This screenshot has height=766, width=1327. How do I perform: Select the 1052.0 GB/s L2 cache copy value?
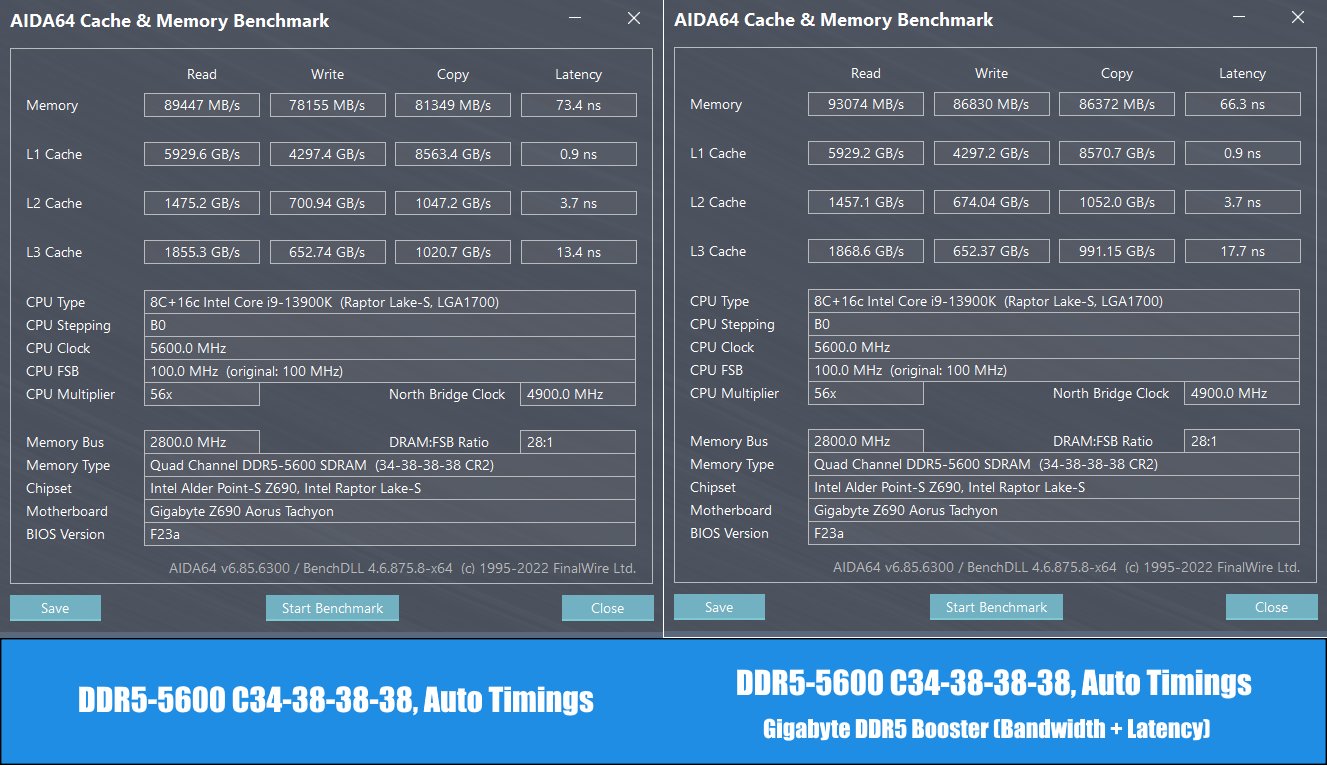click(1117, 202)
